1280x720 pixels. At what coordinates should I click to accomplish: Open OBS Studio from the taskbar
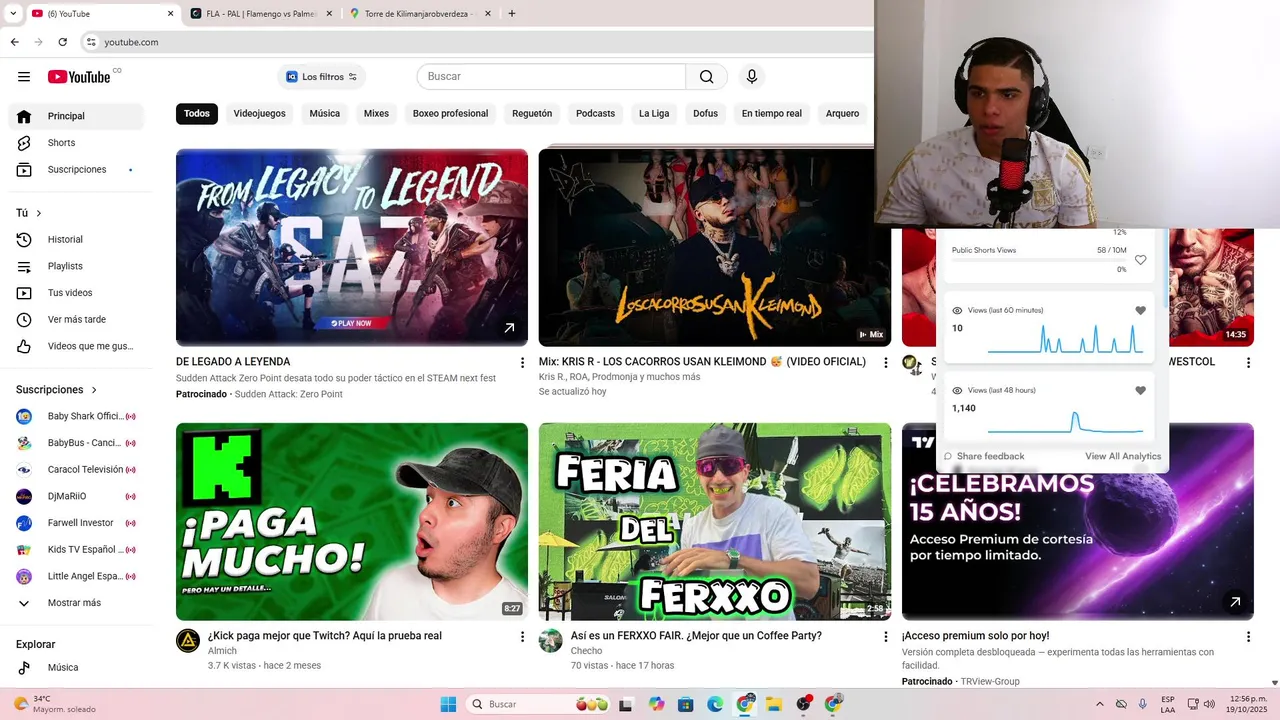pos(804,704)
